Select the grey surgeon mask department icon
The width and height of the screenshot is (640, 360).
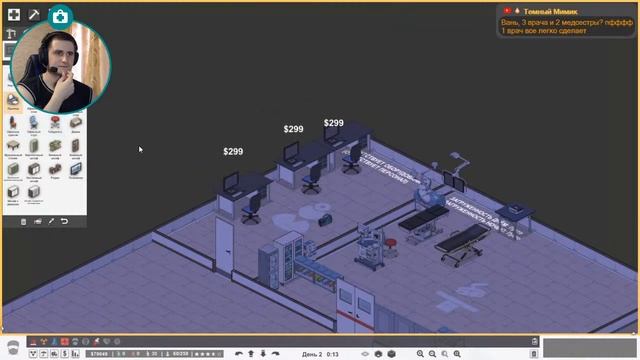75,341
